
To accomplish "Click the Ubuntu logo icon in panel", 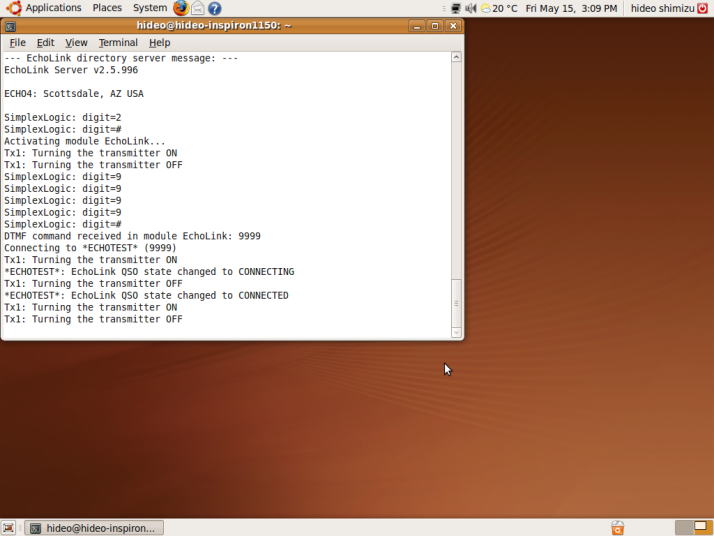I will (x=14, y=8).
